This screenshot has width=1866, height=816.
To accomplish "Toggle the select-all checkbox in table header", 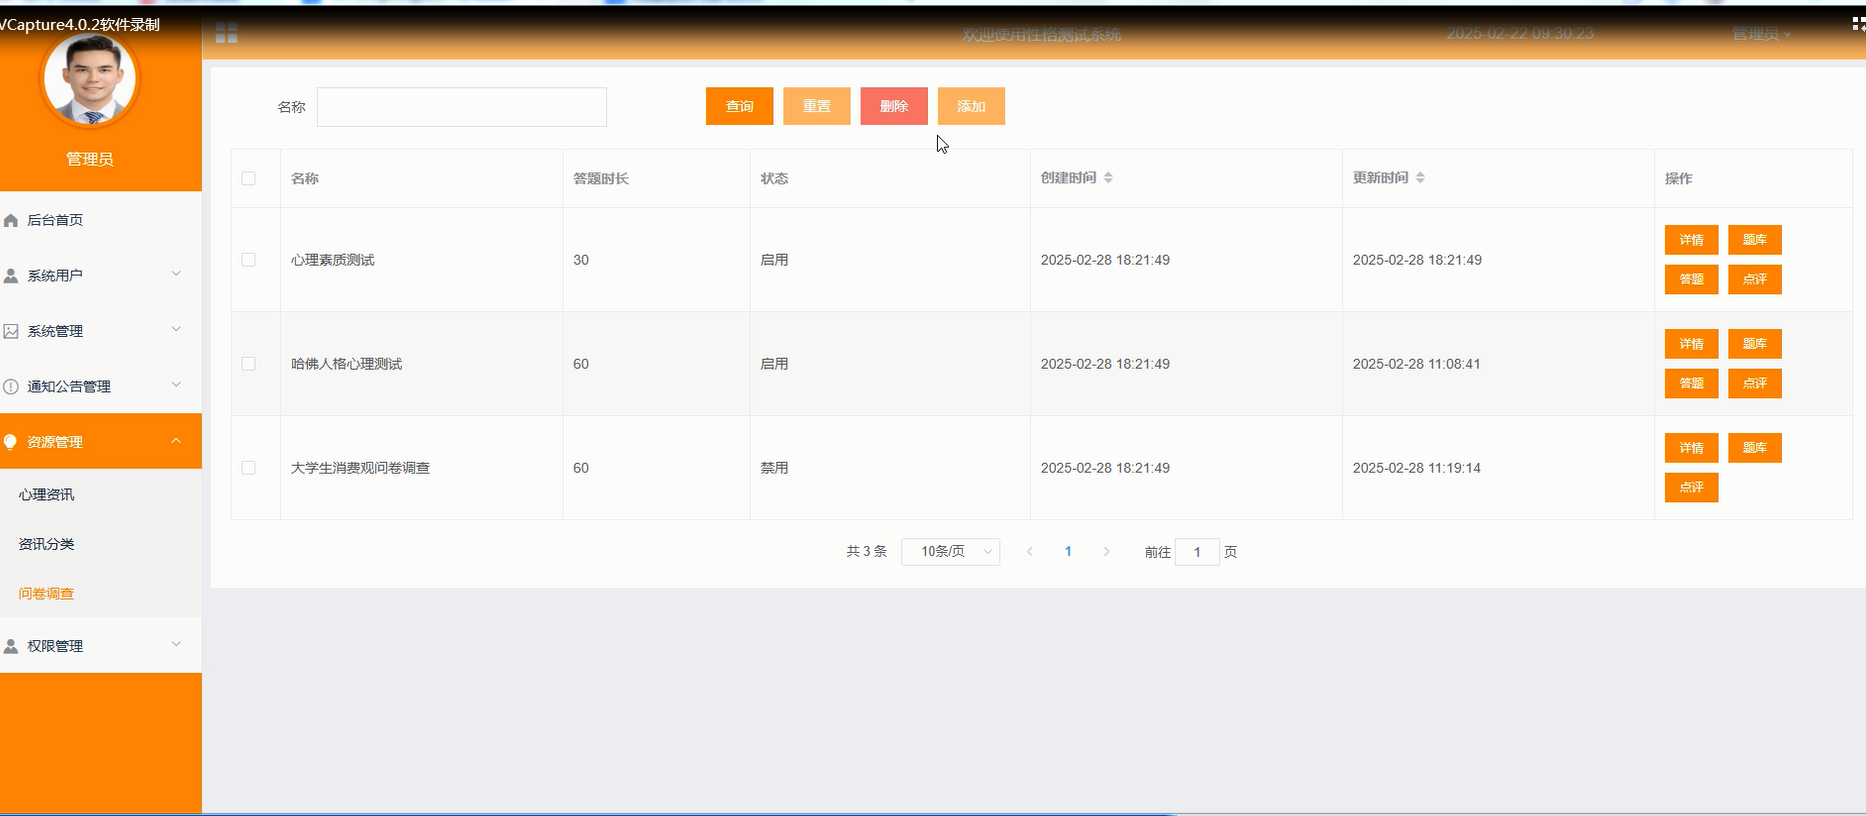I will coord(249,178).
